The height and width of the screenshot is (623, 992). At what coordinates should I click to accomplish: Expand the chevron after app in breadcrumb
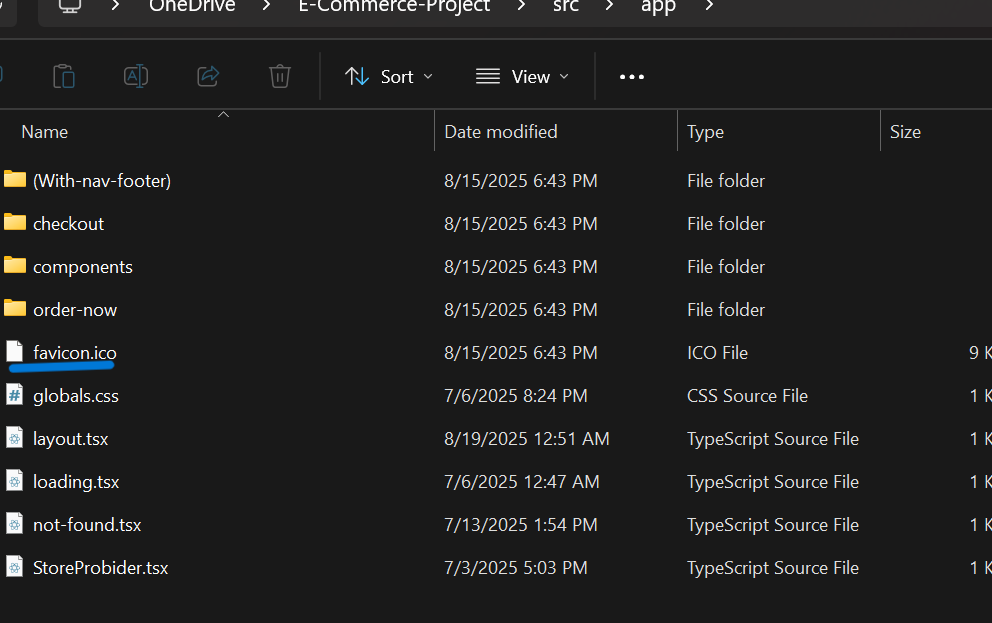pos(710,6)
